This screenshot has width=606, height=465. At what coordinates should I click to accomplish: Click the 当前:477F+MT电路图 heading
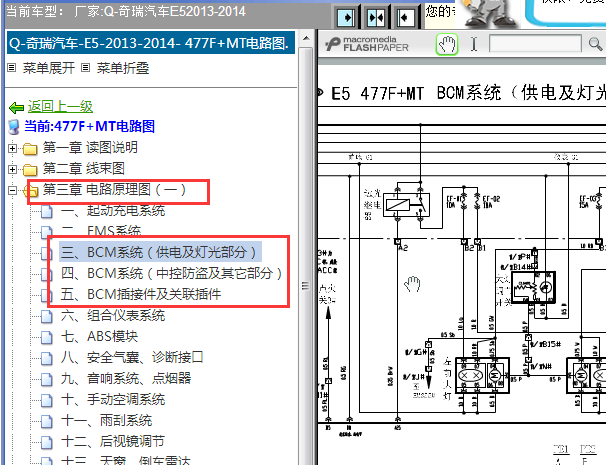pyautogui.click(x=90, y=126)
